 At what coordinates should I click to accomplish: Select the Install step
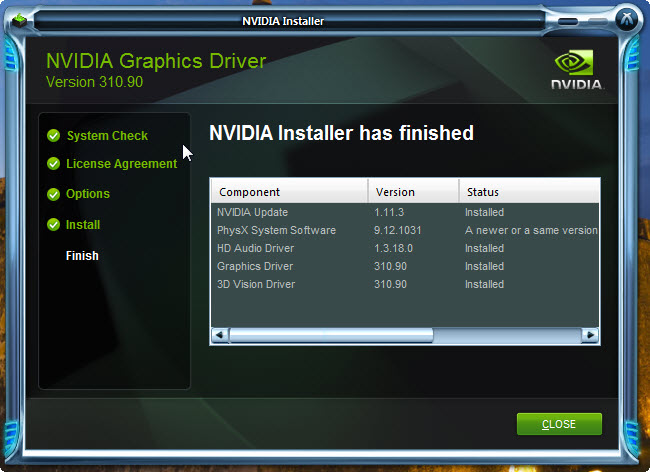coord(83,225)
